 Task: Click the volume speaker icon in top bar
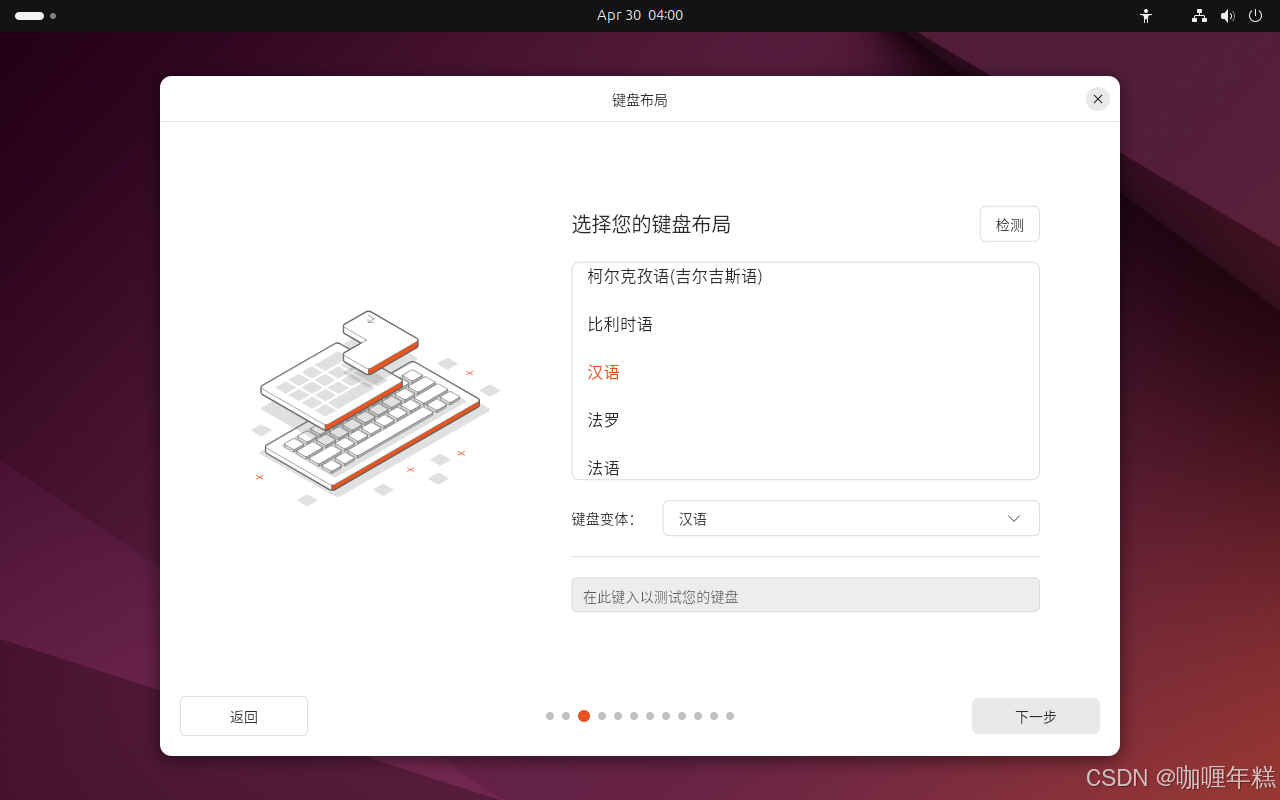(1228, 16)
